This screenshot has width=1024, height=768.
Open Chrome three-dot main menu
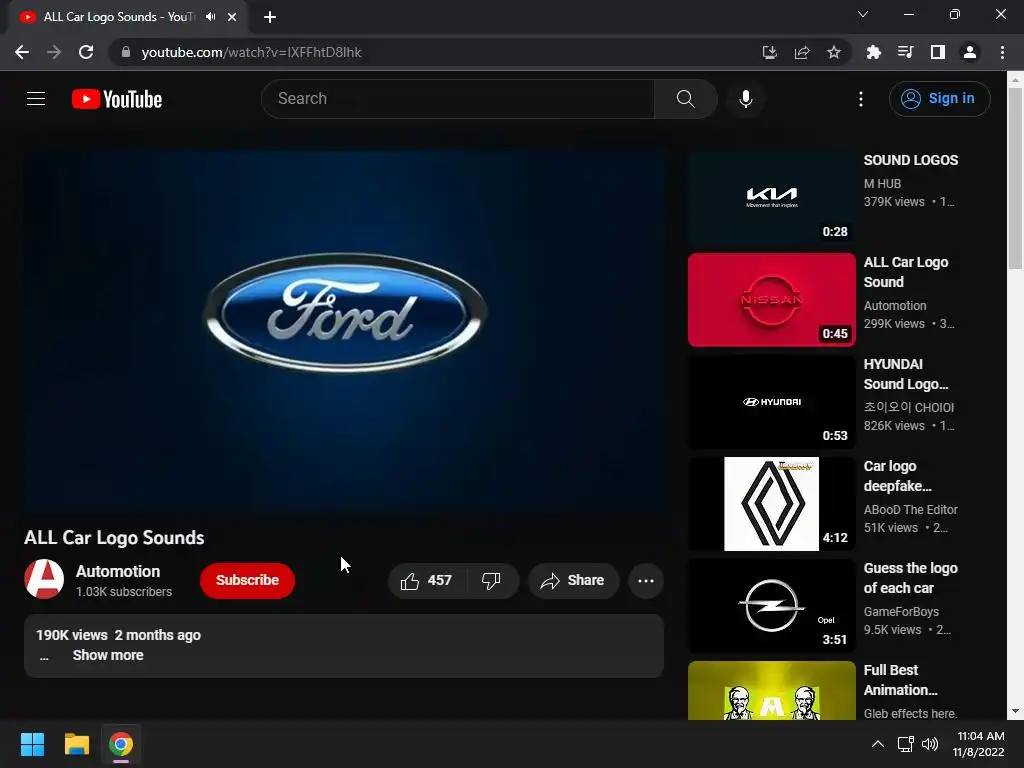pyautogui.click(x=1002, y=52)
